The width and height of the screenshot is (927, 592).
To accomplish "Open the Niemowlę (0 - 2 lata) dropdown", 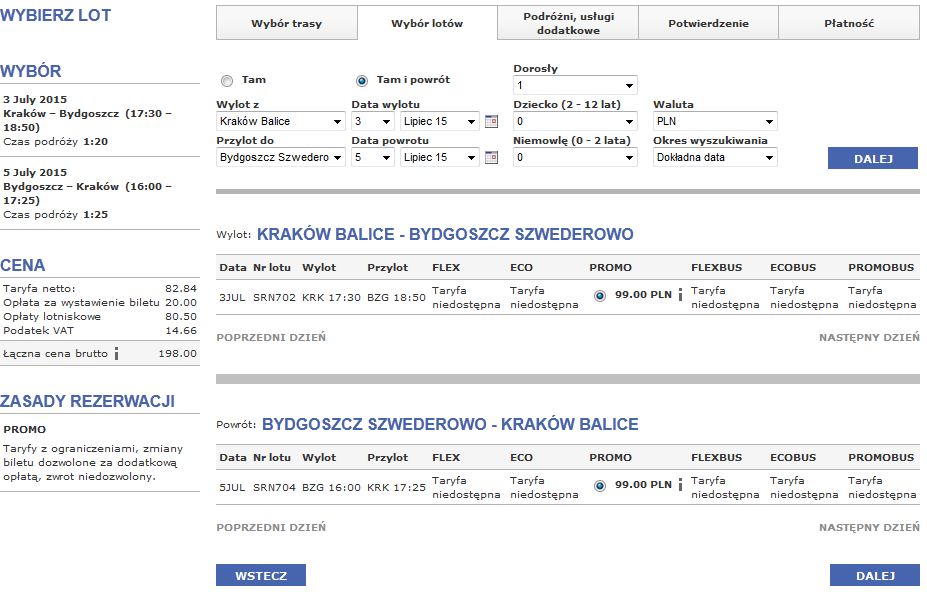I will click(575, 157).
